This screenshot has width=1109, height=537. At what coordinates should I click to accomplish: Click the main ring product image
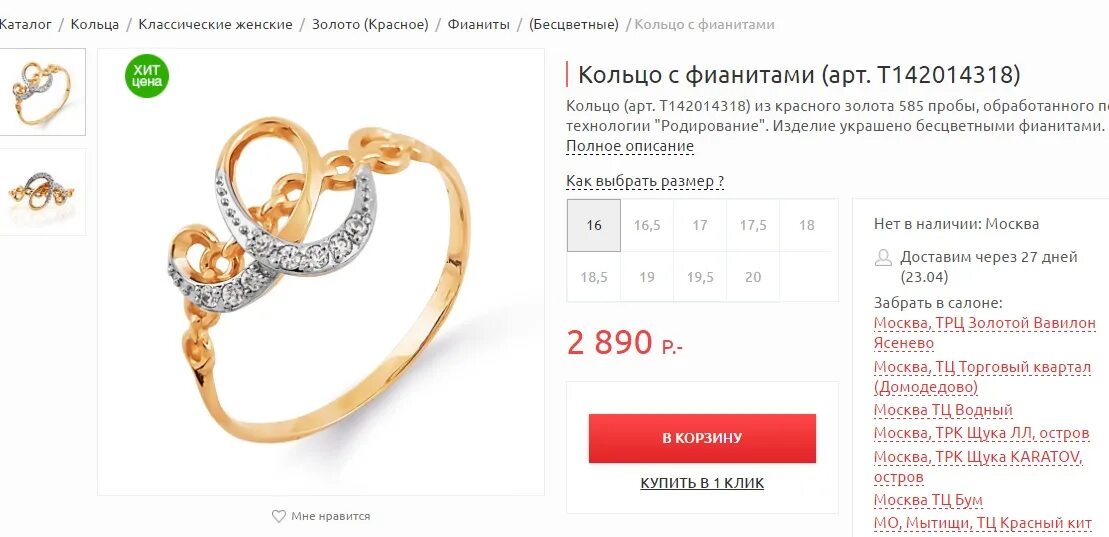(321, 272)
